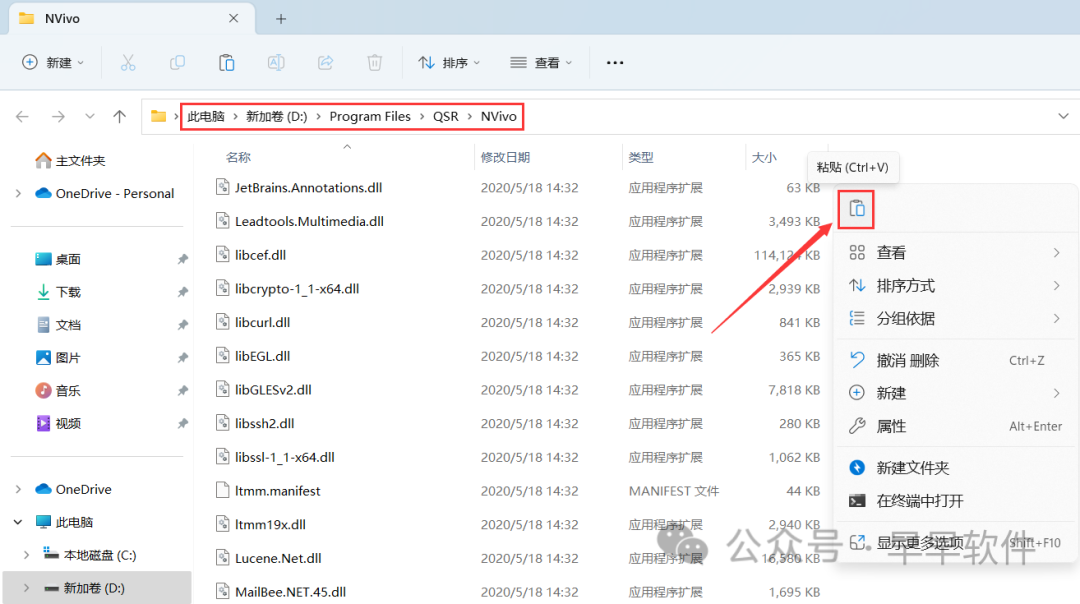Screen dimensions: 1080x604
Task: Click Program Files in address breadcrumb
Action: click(370, 116)
